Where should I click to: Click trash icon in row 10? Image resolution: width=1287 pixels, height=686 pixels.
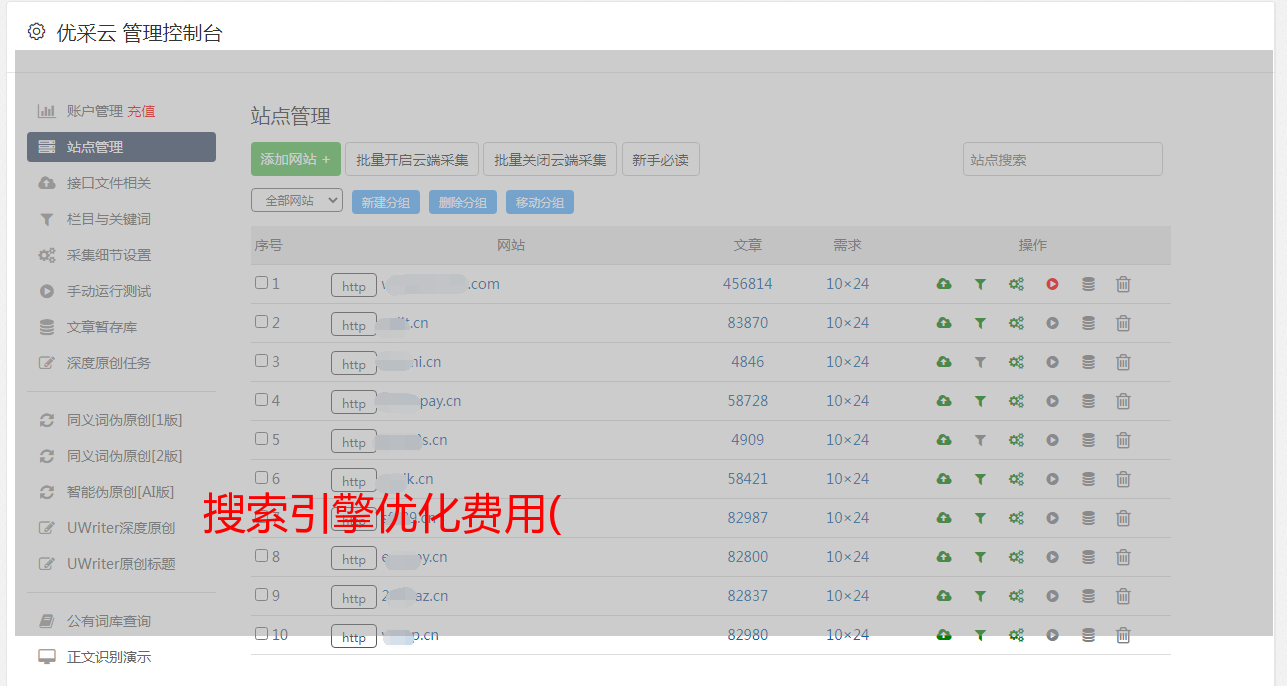coord(1123,635)
